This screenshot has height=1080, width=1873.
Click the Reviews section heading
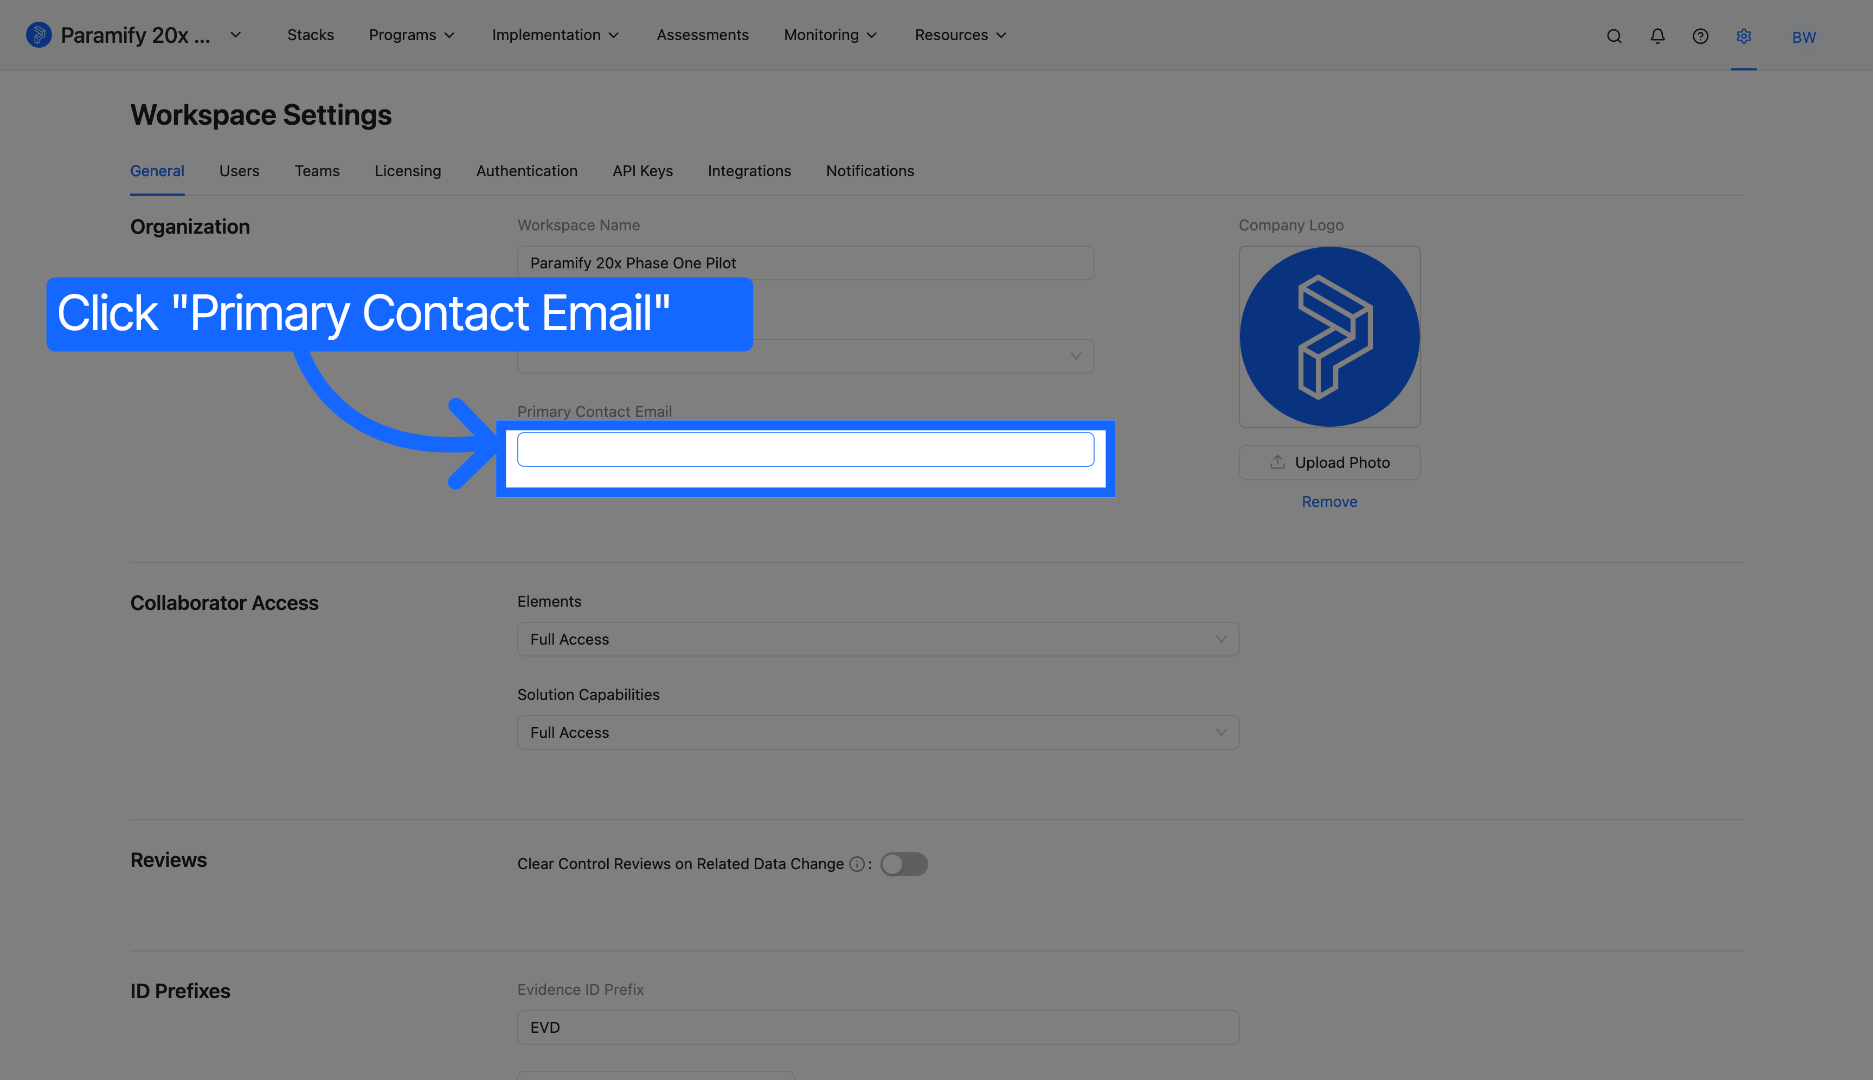click(168, 860)
